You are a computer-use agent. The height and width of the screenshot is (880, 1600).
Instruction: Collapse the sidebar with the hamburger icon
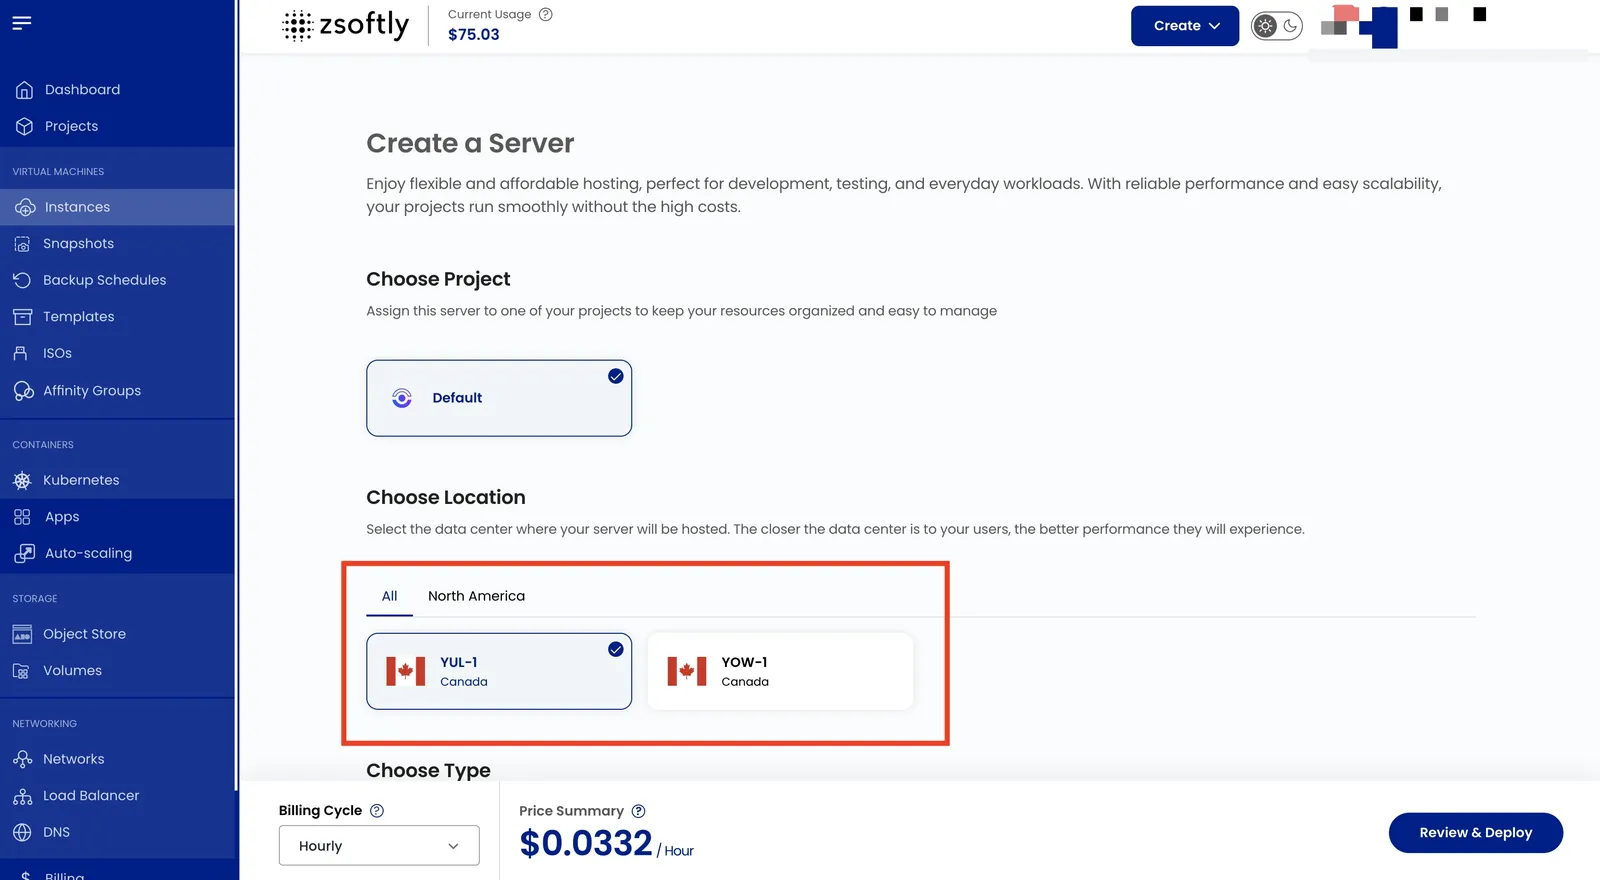pos(22,22)
